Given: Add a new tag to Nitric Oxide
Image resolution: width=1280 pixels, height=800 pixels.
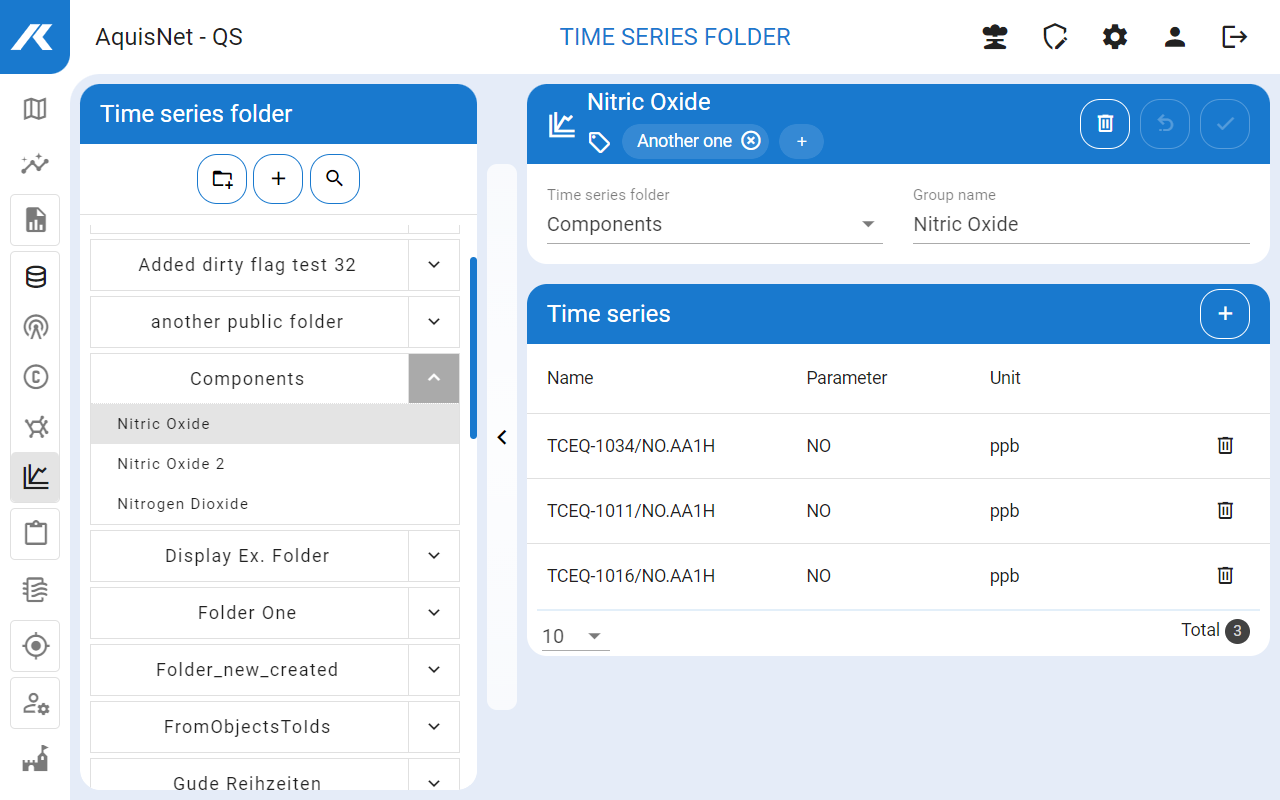Looking at the screenshot, I should pyautogui.click(x=801, y=142).
